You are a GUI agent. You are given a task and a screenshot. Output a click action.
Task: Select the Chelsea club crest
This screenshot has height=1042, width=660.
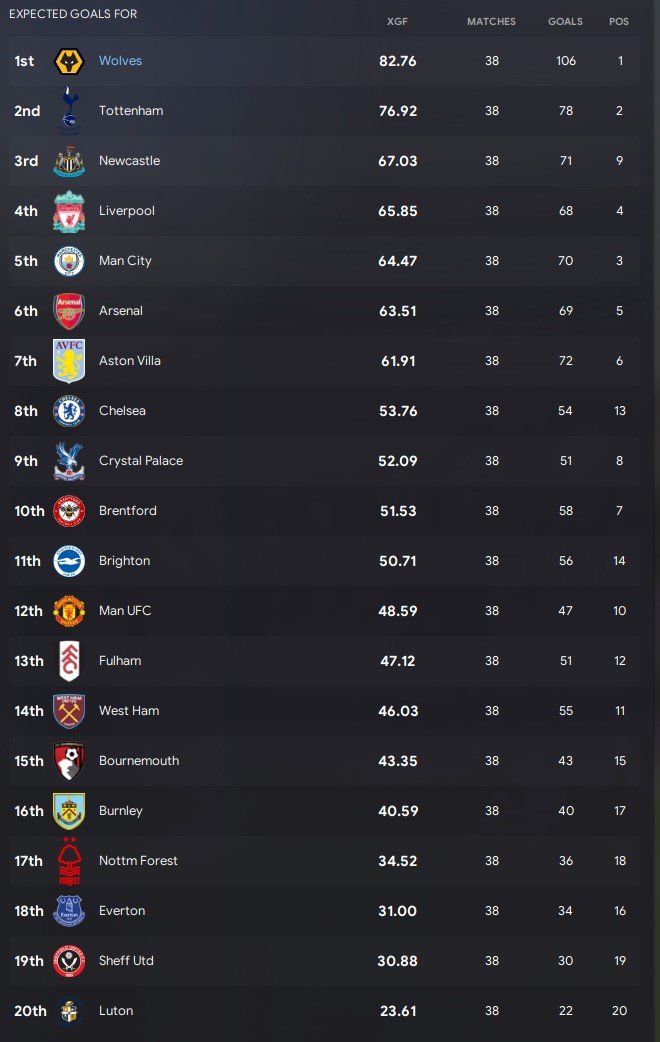[x=69, y=411]
